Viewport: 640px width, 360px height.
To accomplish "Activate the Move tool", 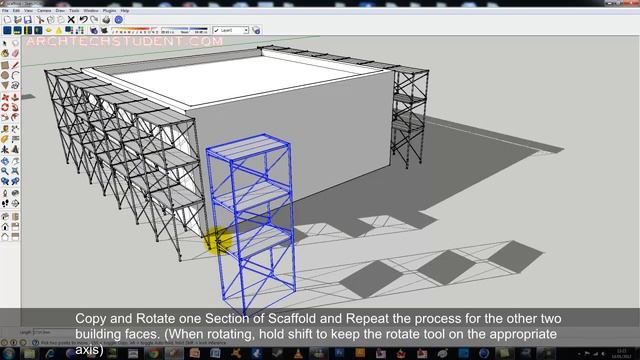I will pos(5,98).
